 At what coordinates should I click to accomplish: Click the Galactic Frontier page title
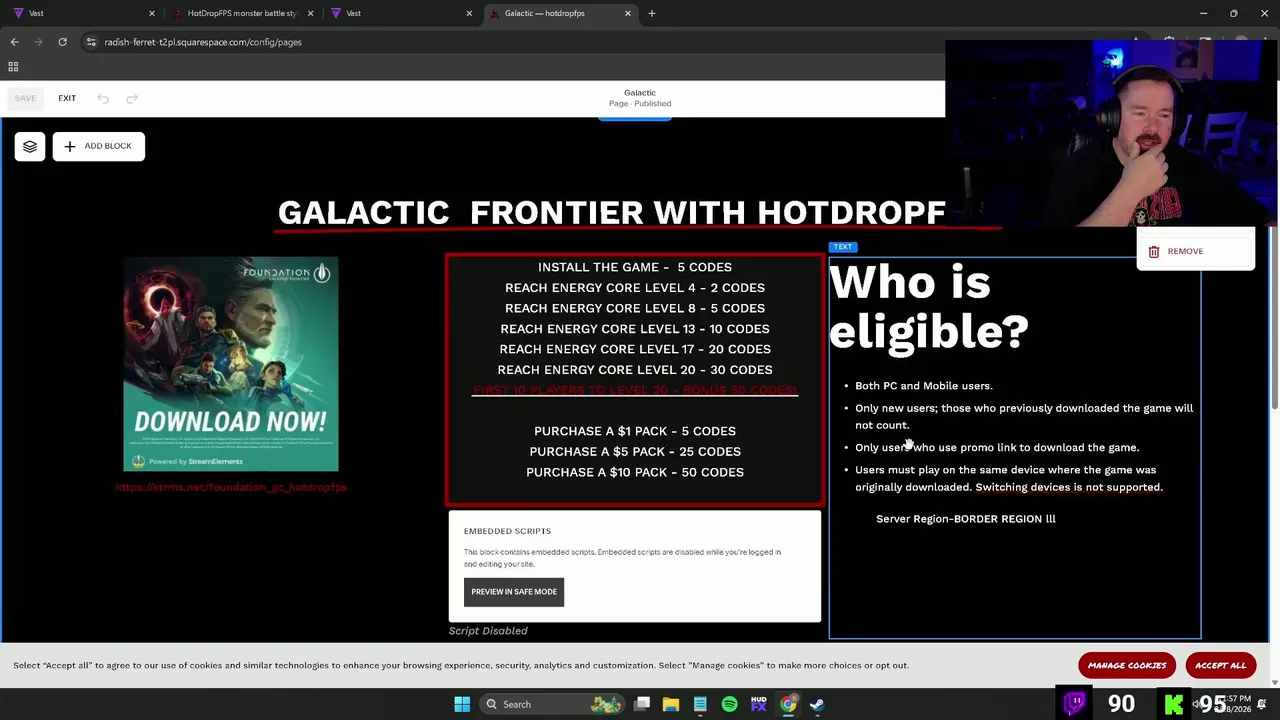[x=611, y=212]
